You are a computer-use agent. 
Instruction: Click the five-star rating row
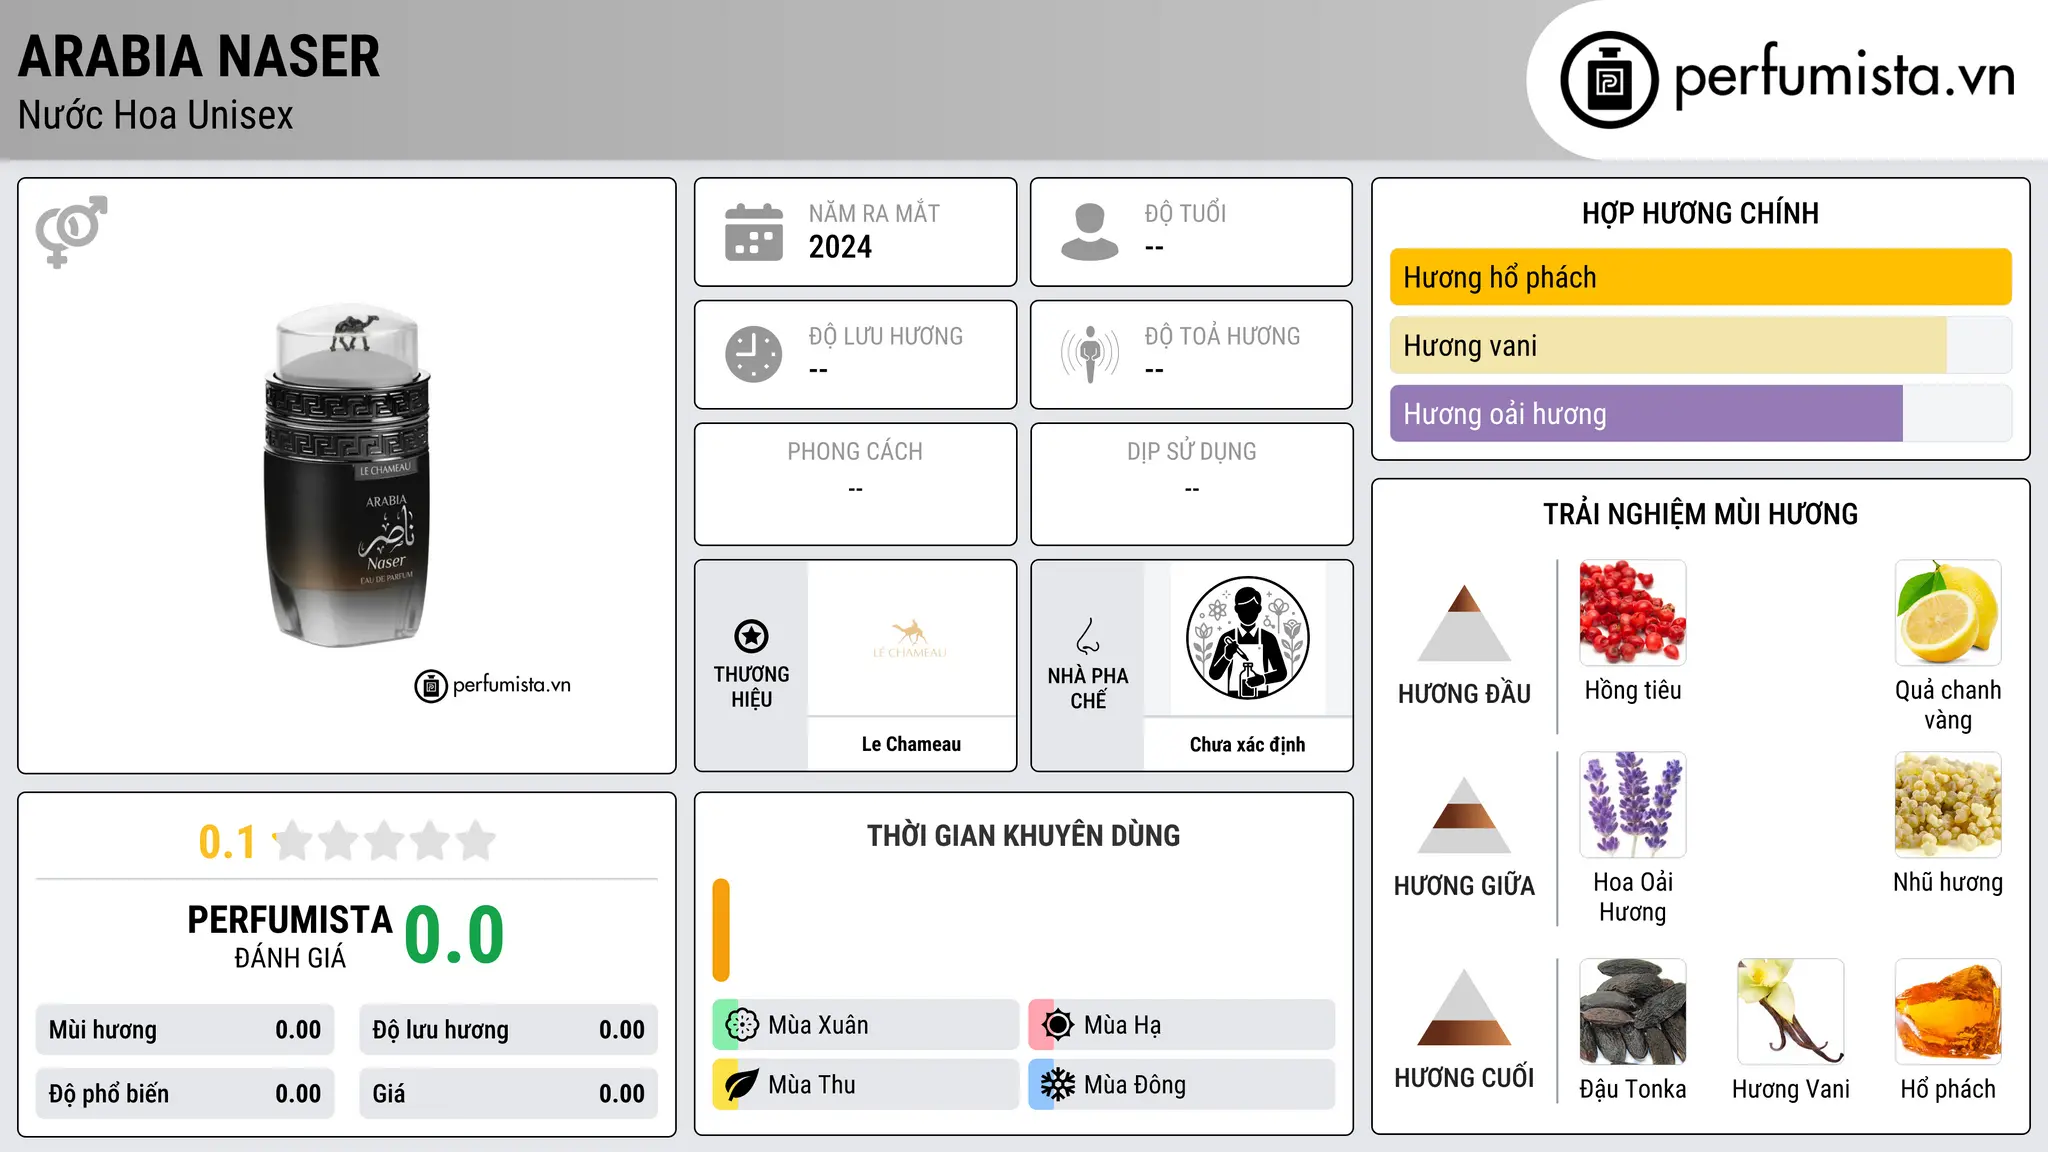point(385,841)
